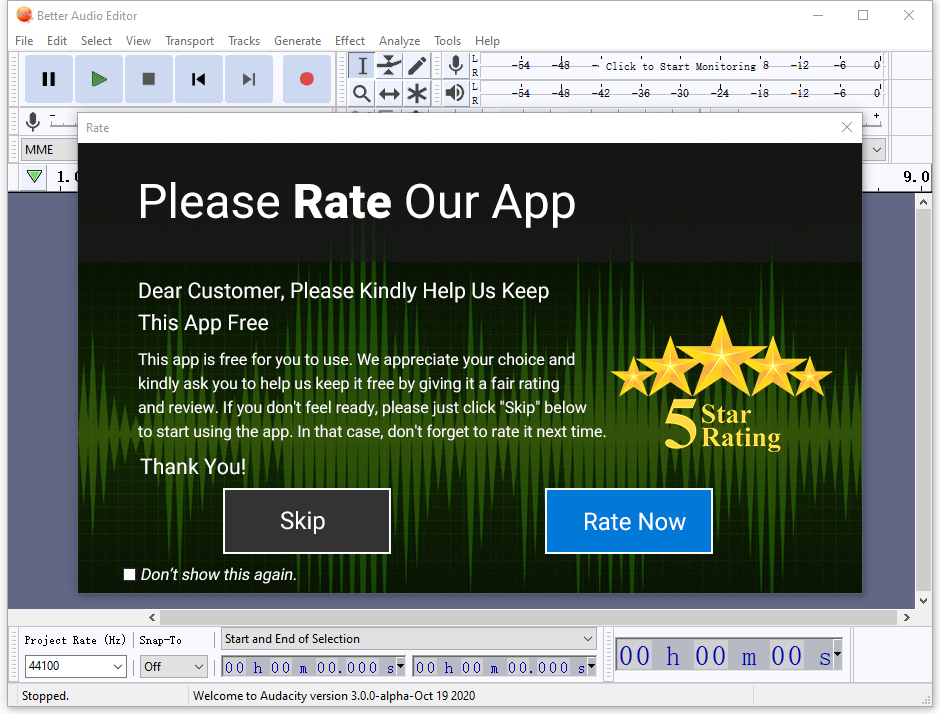This screenshot has height=714, width=940.
Task: Open the Project Rate 44100 dropdown
Action: pos(76,666)
